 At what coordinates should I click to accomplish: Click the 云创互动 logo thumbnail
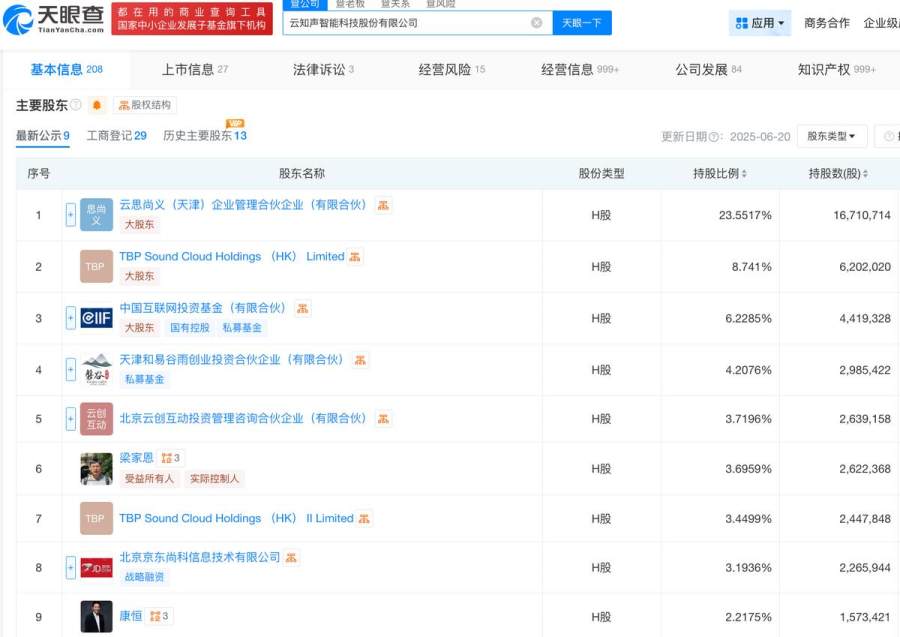pyautogui.click(x=96, y=419)
